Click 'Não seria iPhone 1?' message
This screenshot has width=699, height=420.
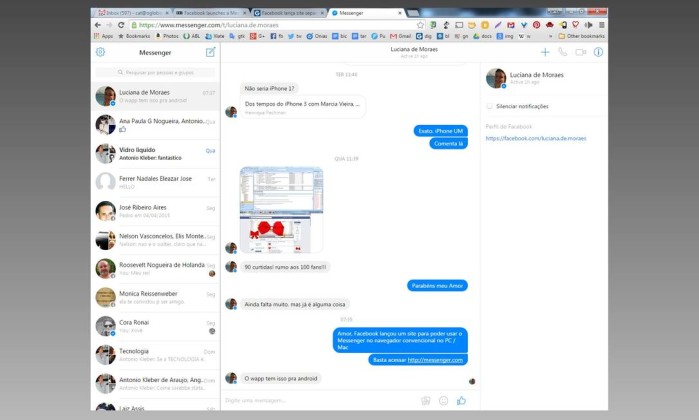click(x=269, y=88)
